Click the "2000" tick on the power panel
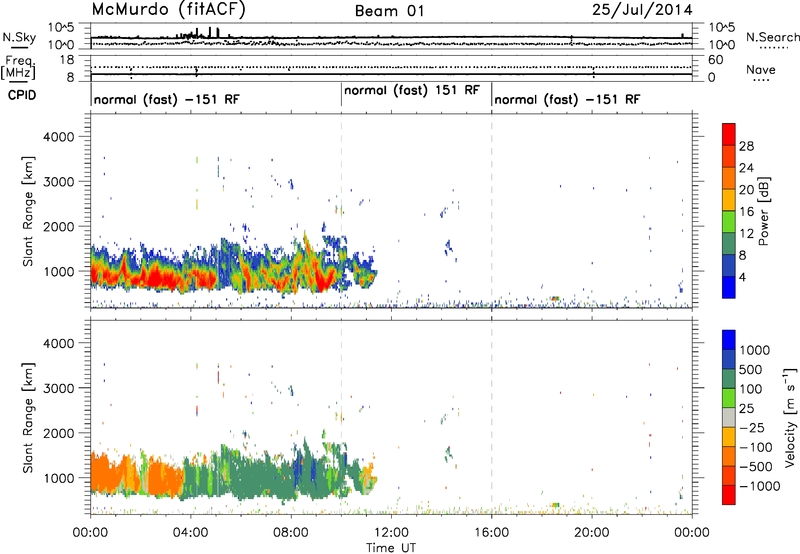800x554 pixels. (x=58, y=226)
